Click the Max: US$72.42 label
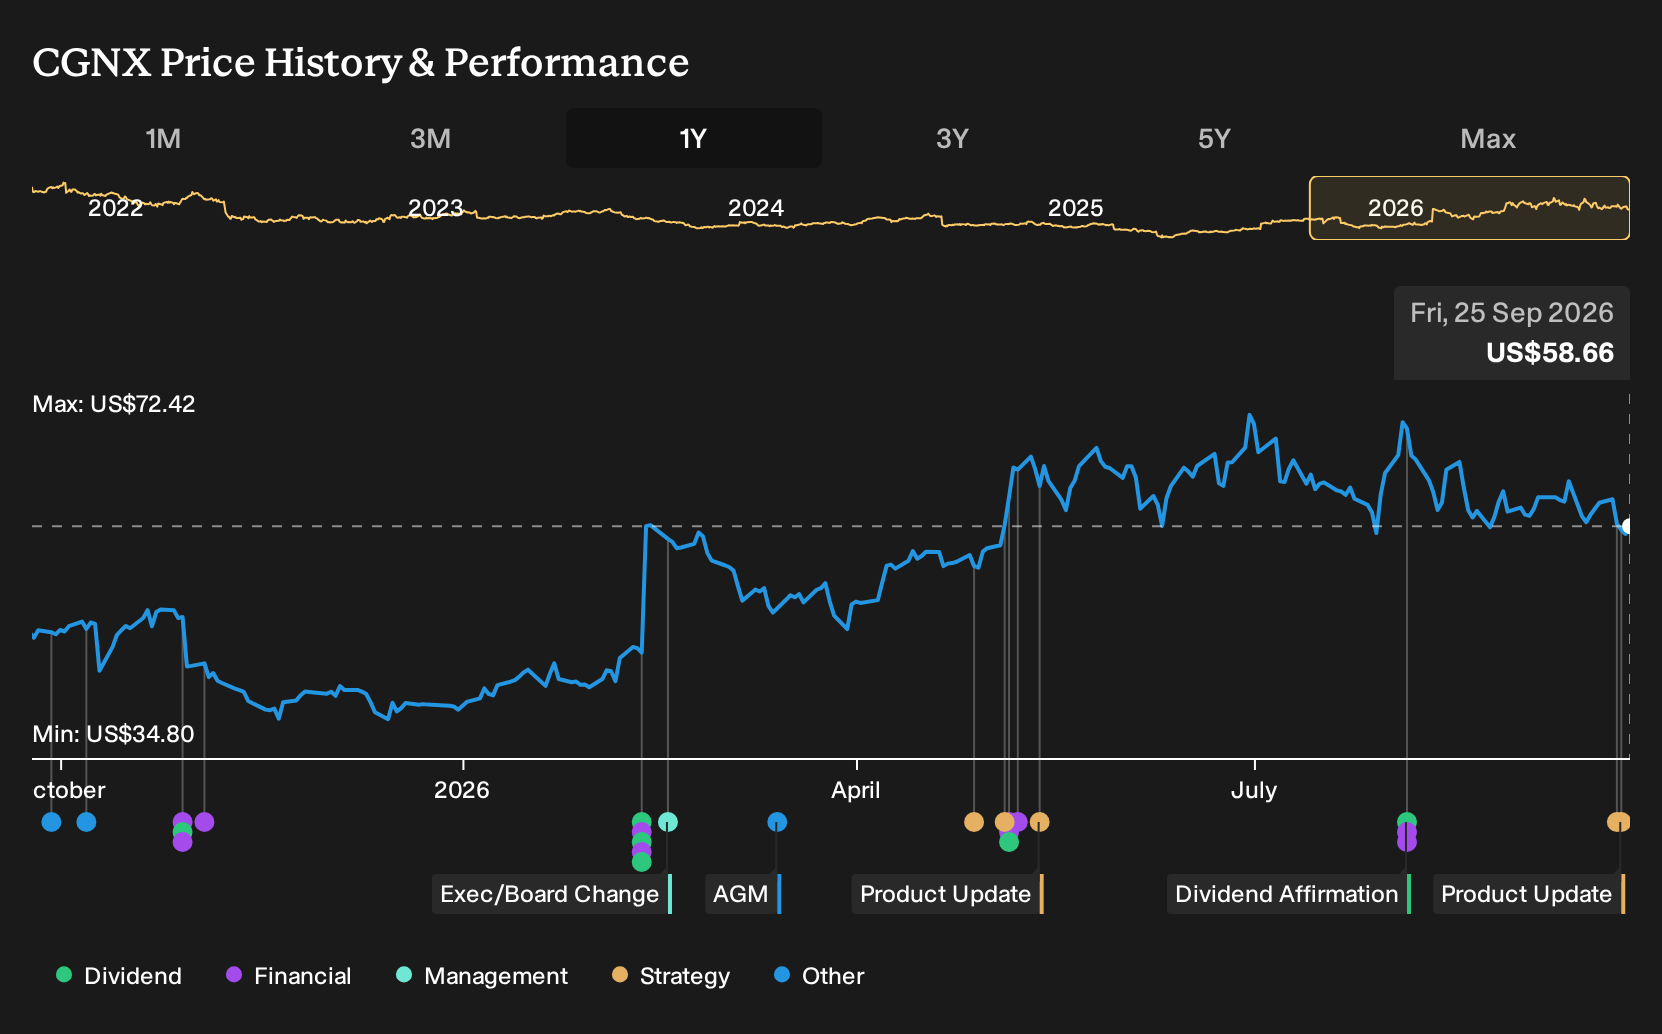The width and height of the screenshot is (1662, 1034). [114, 404]
